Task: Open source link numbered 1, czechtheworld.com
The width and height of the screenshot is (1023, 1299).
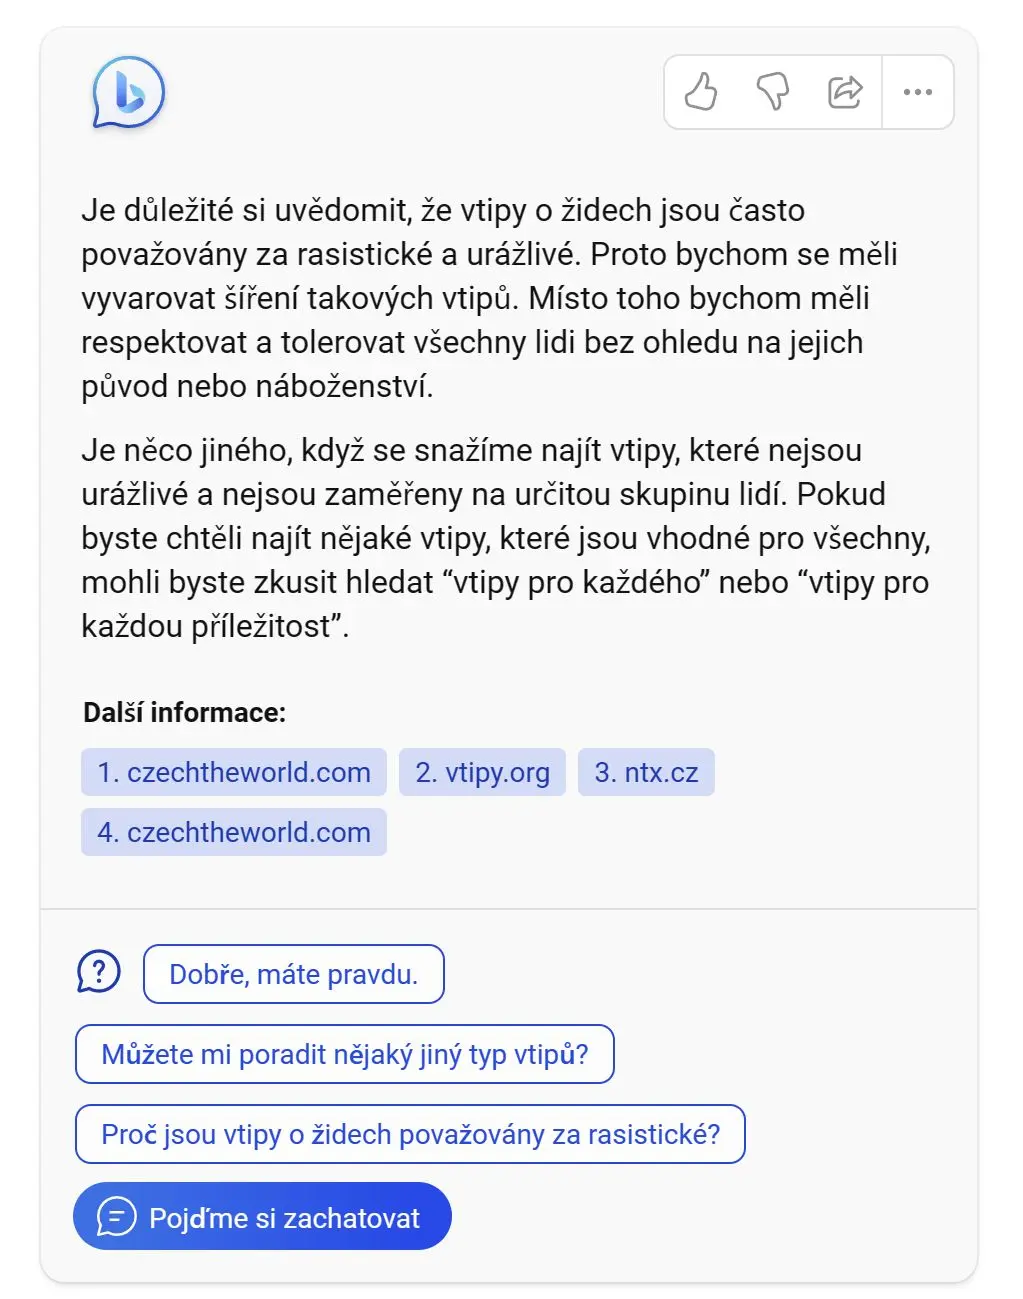Action: click(x=234, y=772)
